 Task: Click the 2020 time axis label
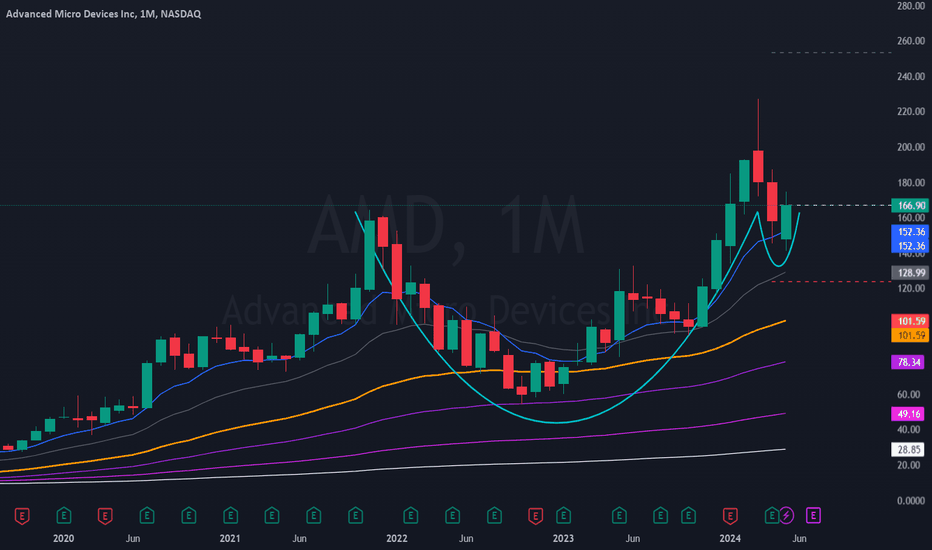(64, 538)
